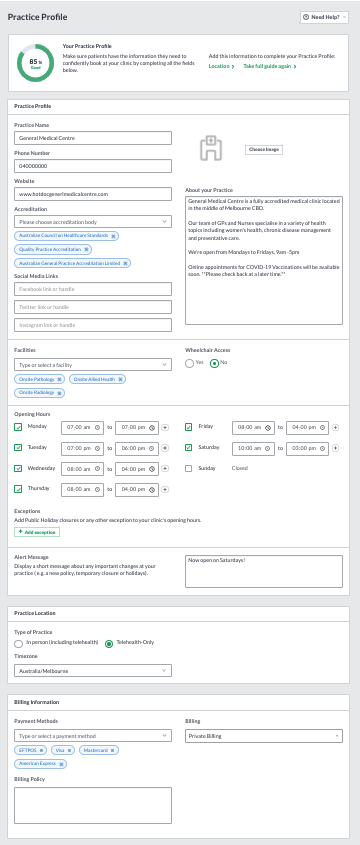Add another time slot for Friday
360x845 pixels.
pyautogui.click(x=336, y=427)
